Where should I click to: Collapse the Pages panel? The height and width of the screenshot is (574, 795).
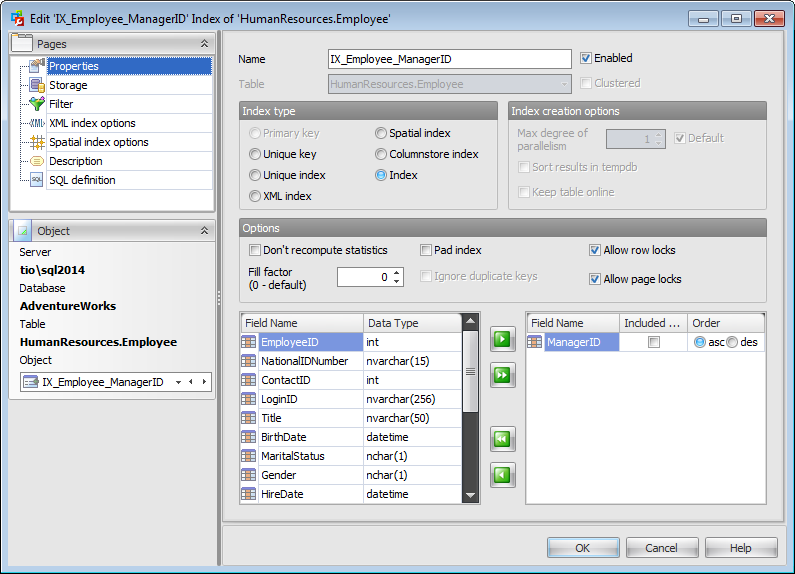[204, 44]
